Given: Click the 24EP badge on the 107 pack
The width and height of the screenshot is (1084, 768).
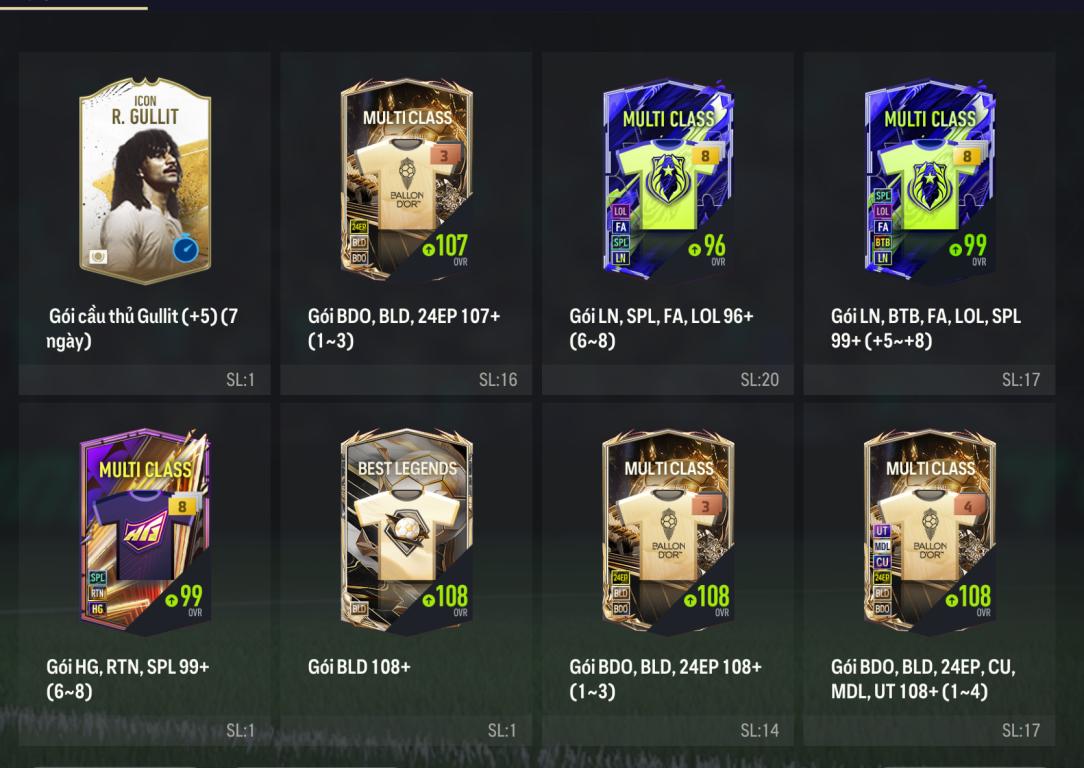Looking at the screenshot, I should (359, 227).
